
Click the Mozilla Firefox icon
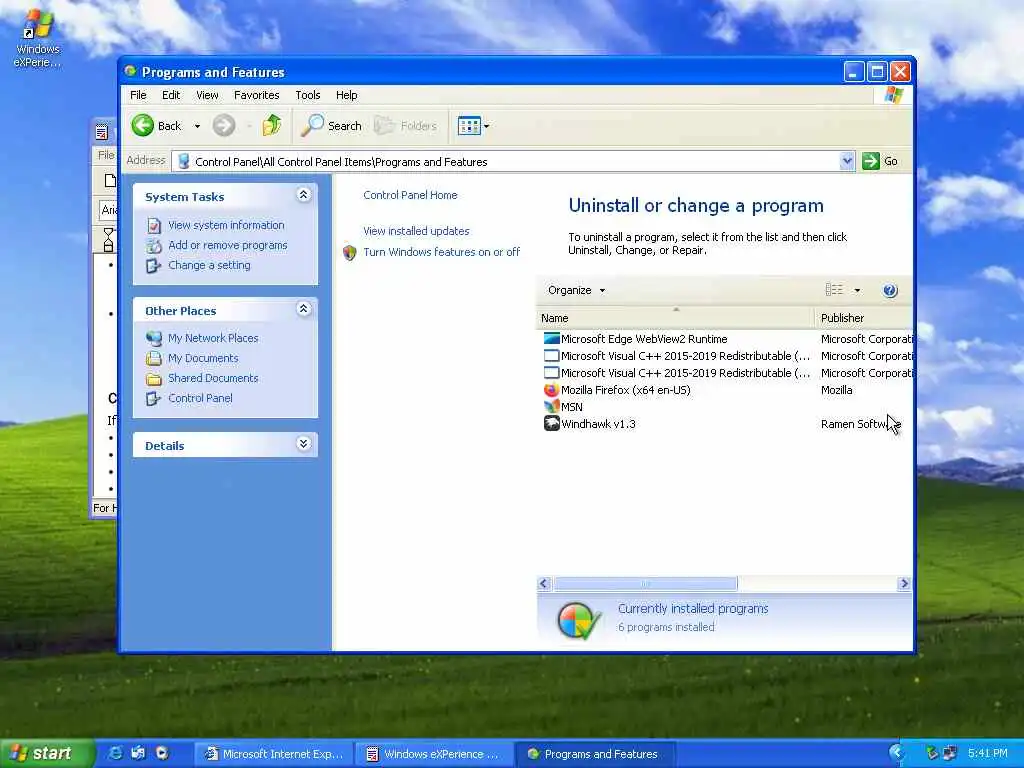pyautogui.click(x=551, y=390)
